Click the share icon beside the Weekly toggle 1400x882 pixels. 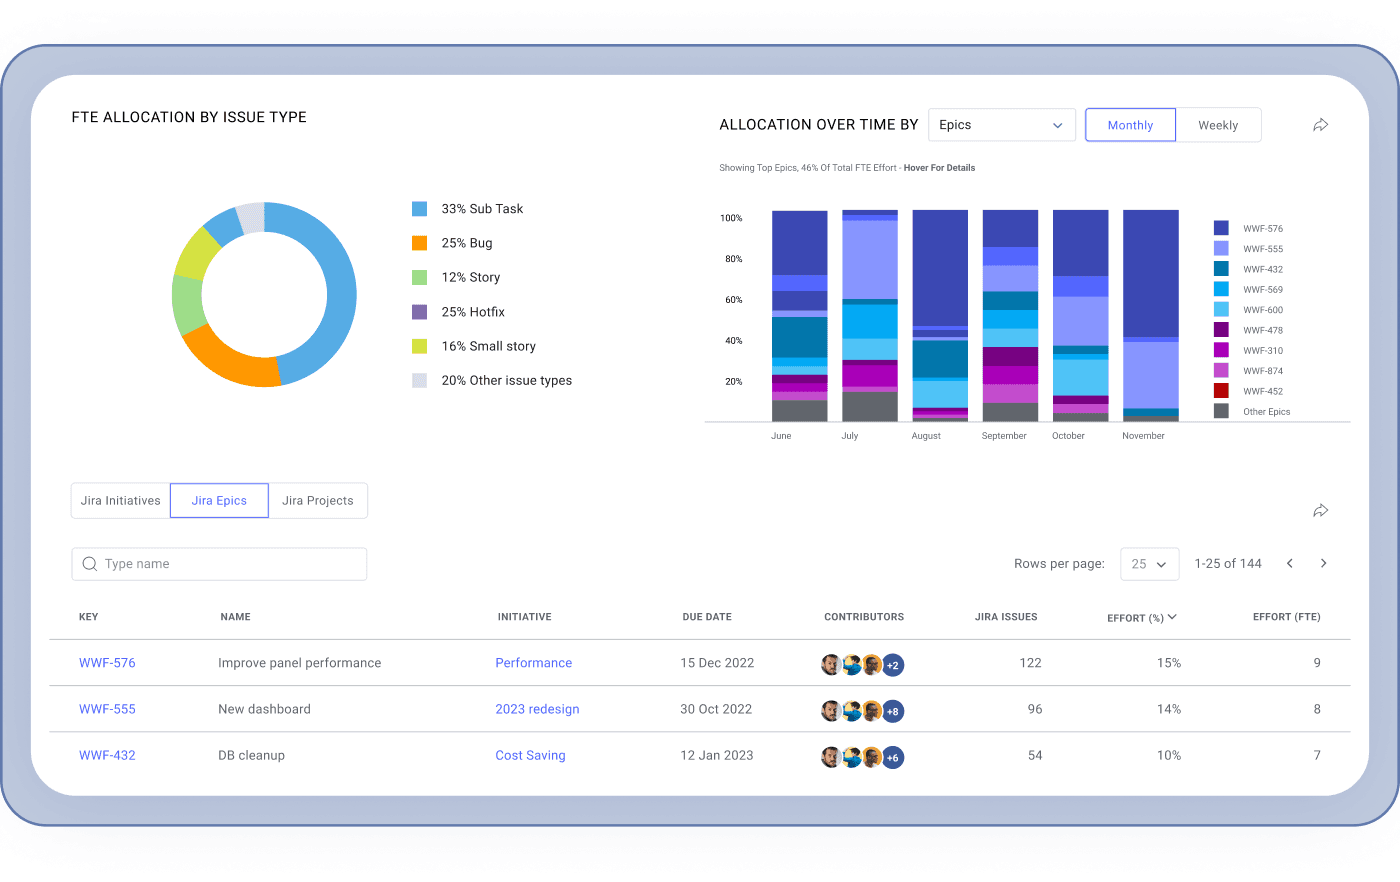pos(1320,125)
